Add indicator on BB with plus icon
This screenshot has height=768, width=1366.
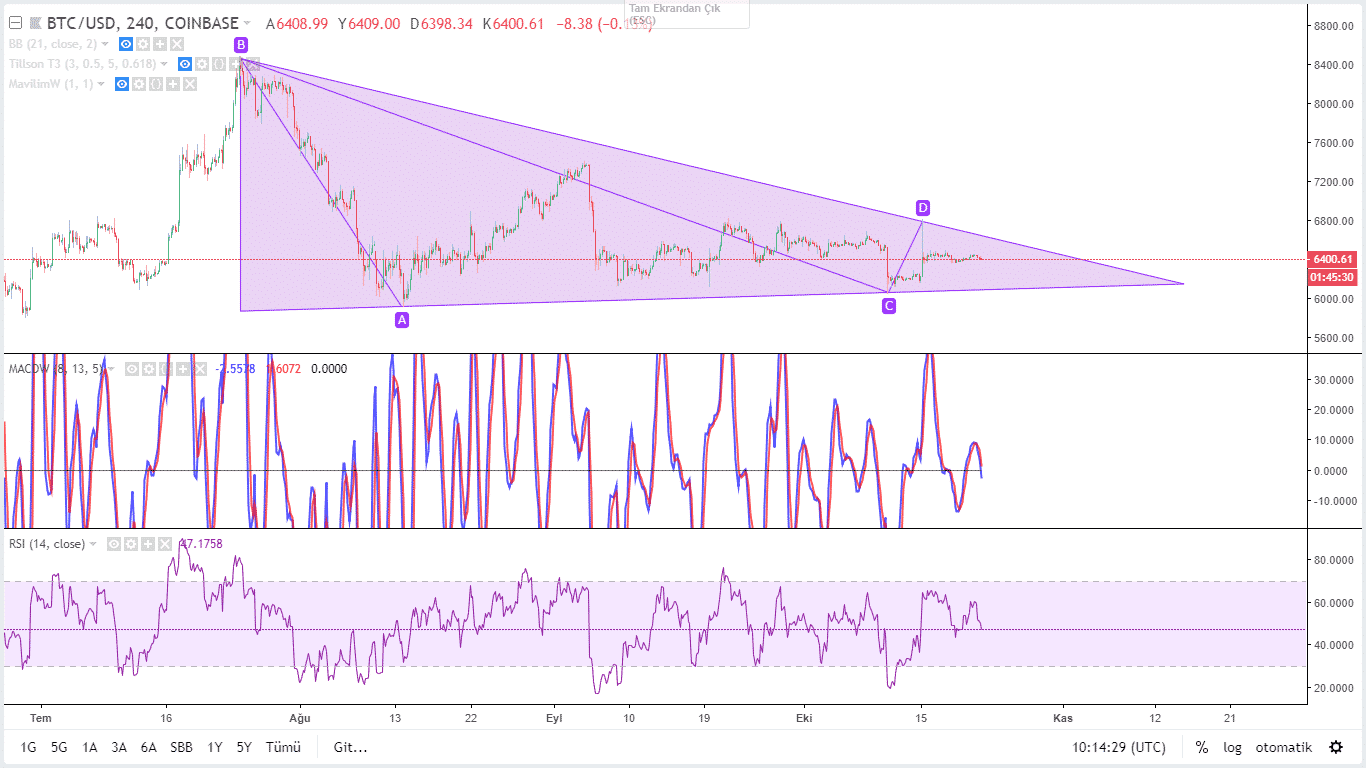pyautogui.click(x=160, y=44)
